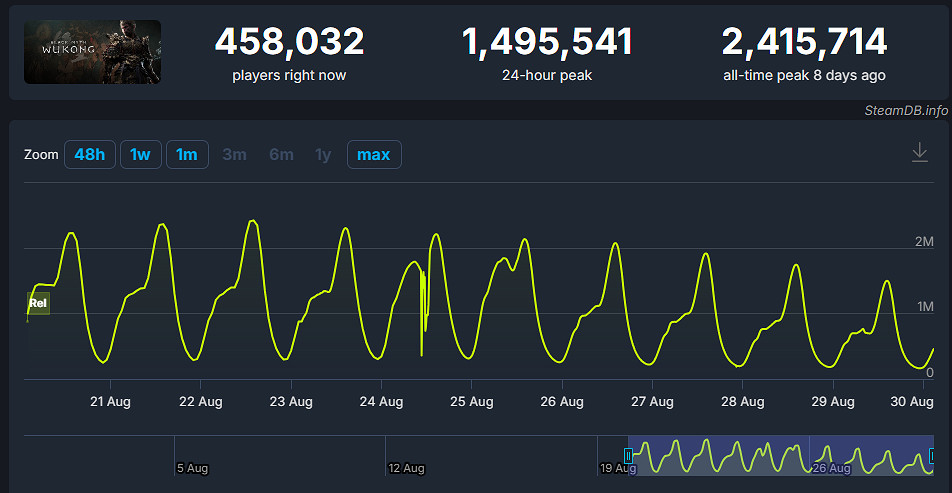Switch zoom to 1m

point(187,155)
